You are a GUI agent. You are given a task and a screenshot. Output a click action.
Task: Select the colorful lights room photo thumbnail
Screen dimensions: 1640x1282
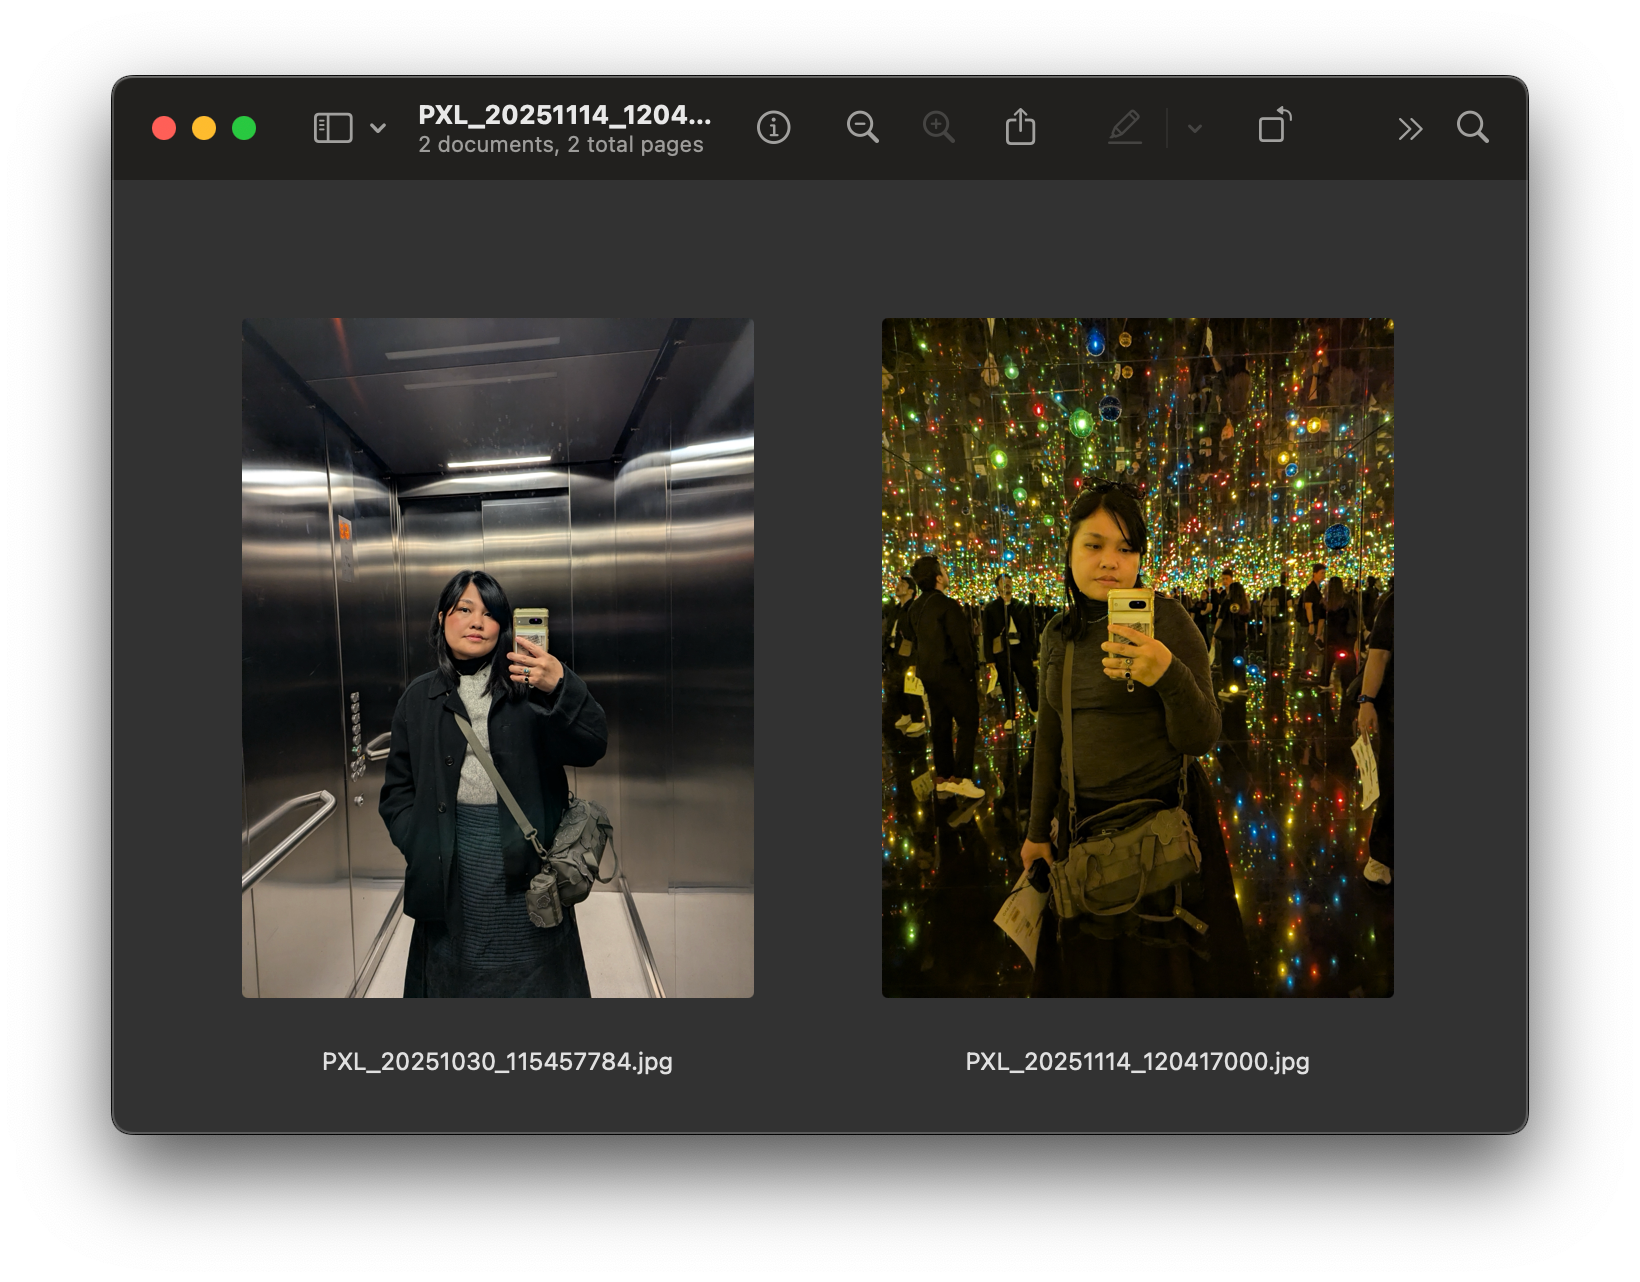pos(1138,658)
